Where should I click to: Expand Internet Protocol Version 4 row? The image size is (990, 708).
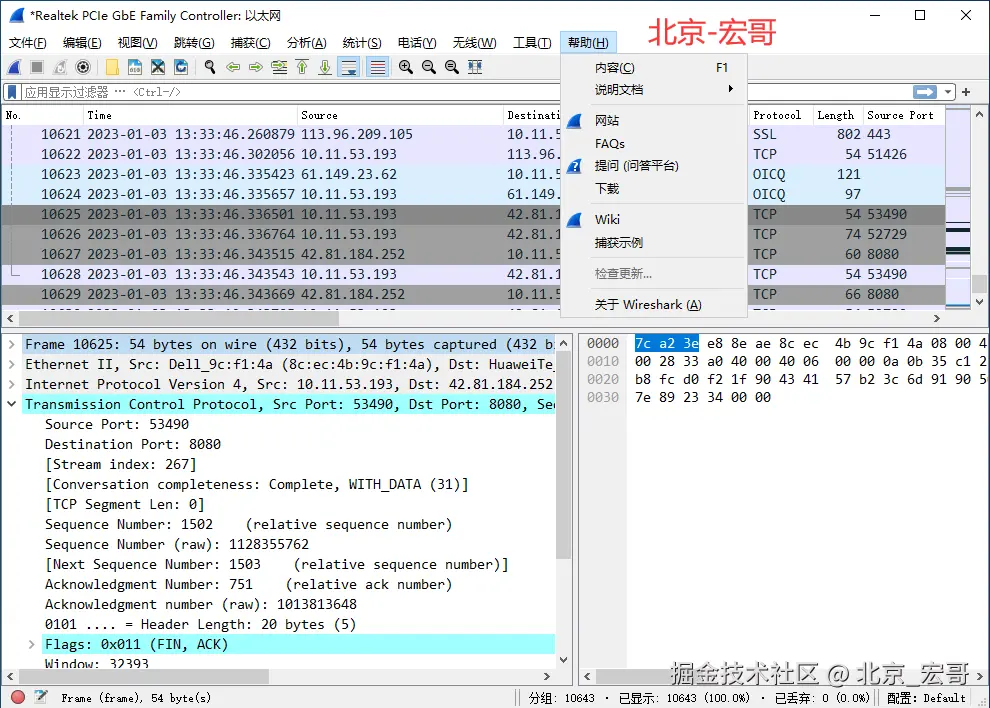tap(11, 384)
